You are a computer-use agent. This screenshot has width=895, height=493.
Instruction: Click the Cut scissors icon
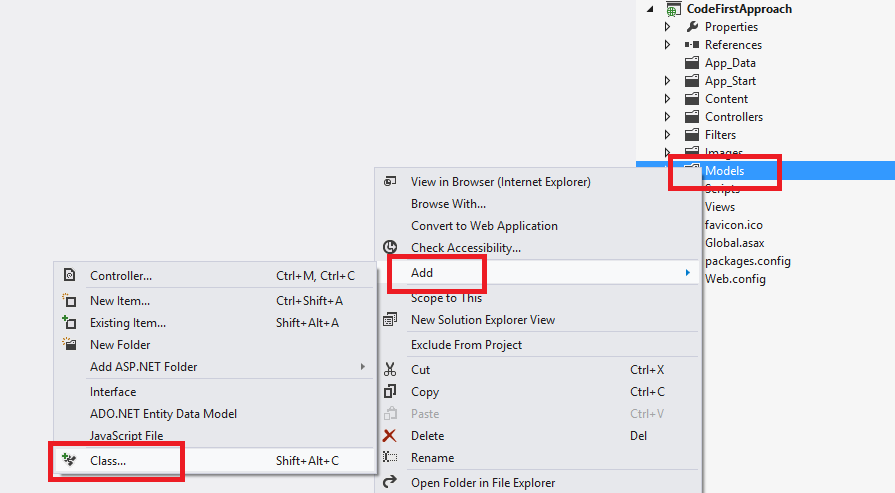(x=390, y=370)
